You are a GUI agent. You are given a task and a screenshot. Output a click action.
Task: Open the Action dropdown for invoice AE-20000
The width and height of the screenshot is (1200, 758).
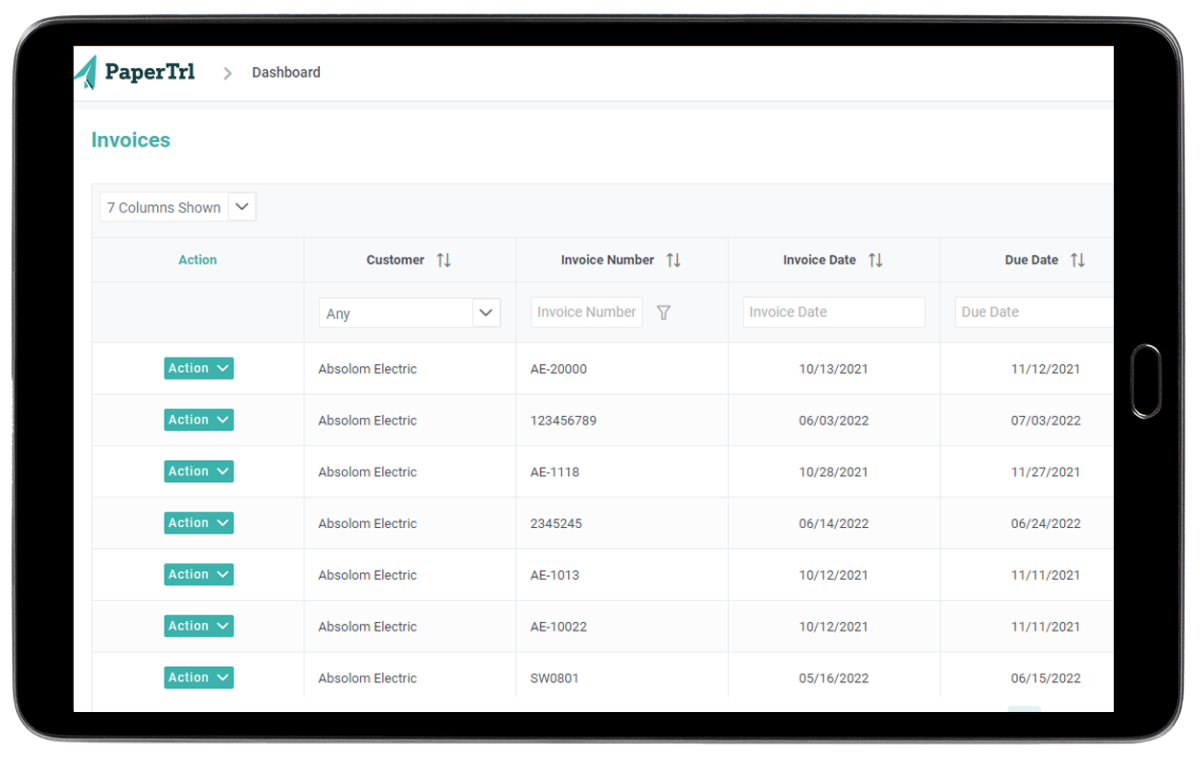pos(198,368)
